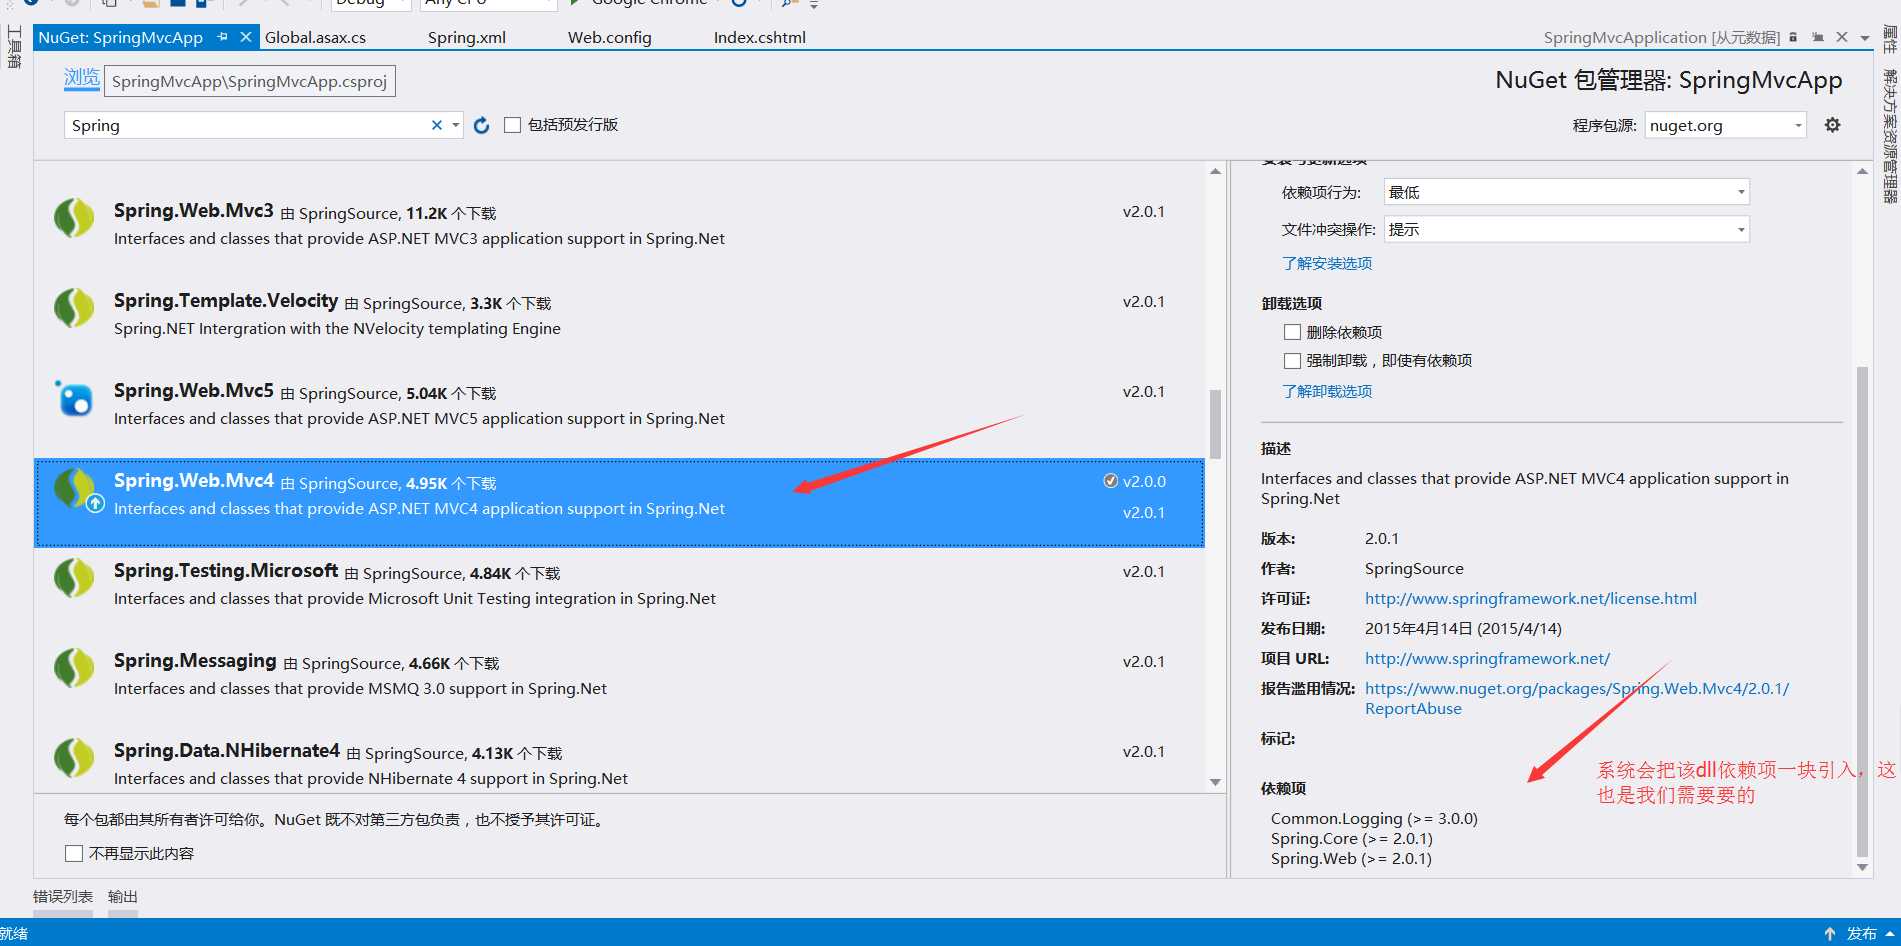
Task: Click the 了解卸载选项 link
Action: click(x=1327, y=391)
